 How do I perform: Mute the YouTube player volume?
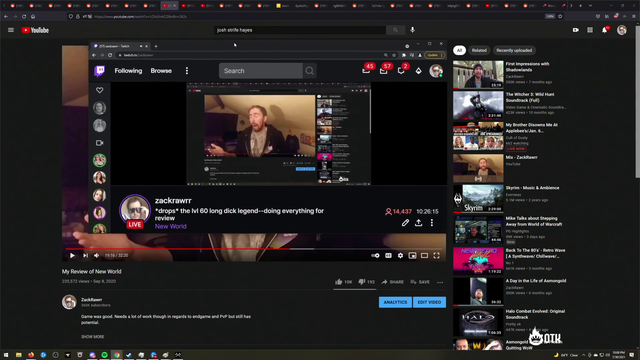pyautogui.click(x=97, y=256)
